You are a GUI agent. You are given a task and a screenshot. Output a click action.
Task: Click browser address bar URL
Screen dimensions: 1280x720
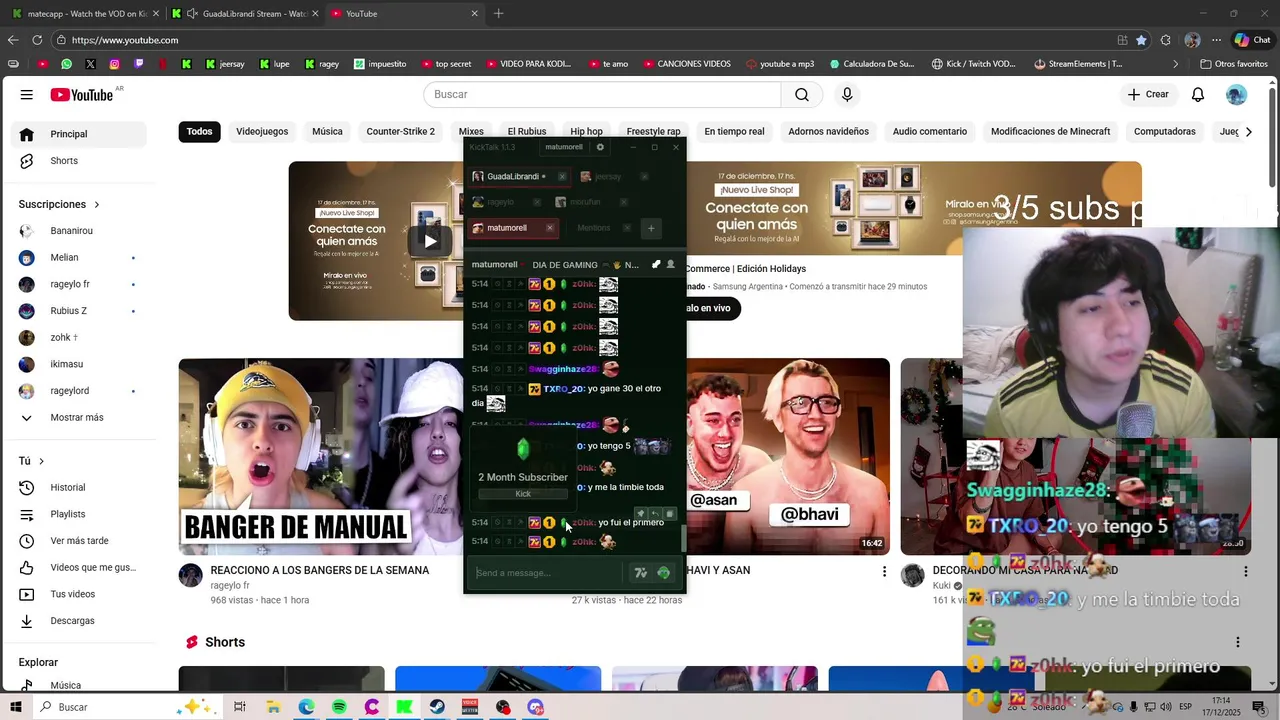click(x=125, y=40)
